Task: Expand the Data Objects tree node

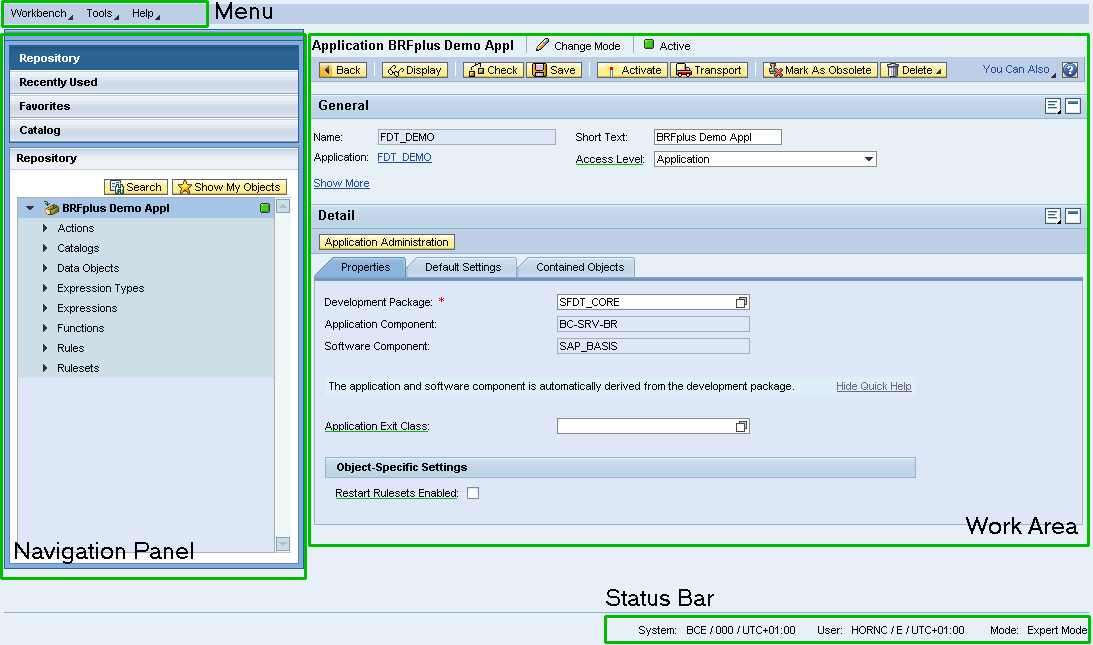Action: tap(45, 268)
